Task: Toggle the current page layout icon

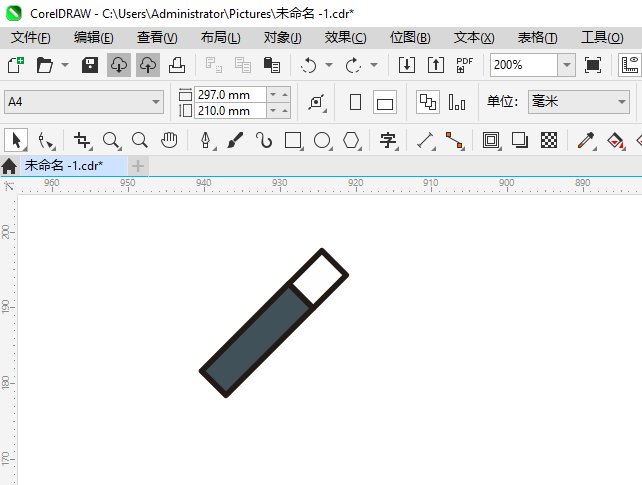Action: (x=457, y=102)
